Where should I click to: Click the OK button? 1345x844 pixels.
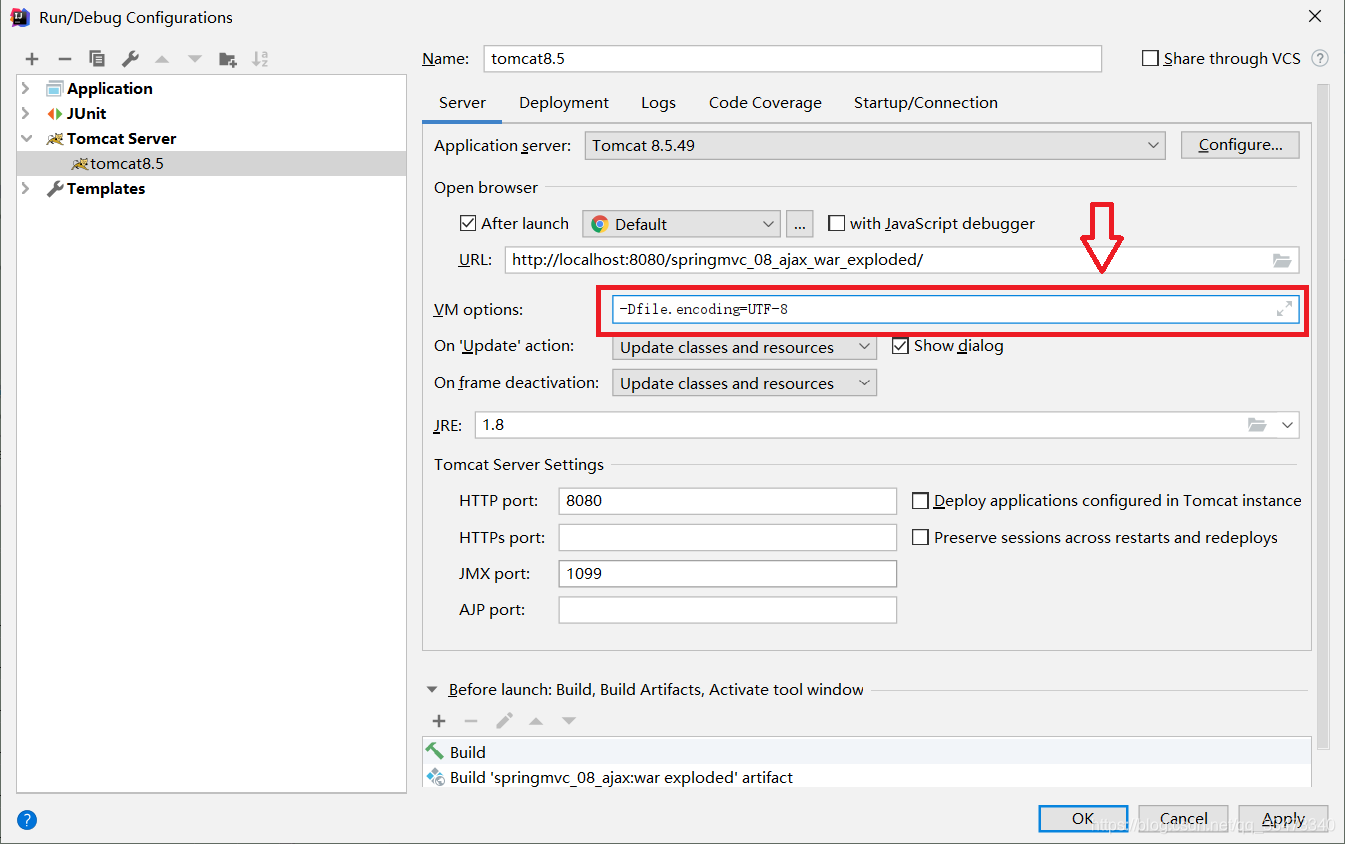(x=1083, y=819)
